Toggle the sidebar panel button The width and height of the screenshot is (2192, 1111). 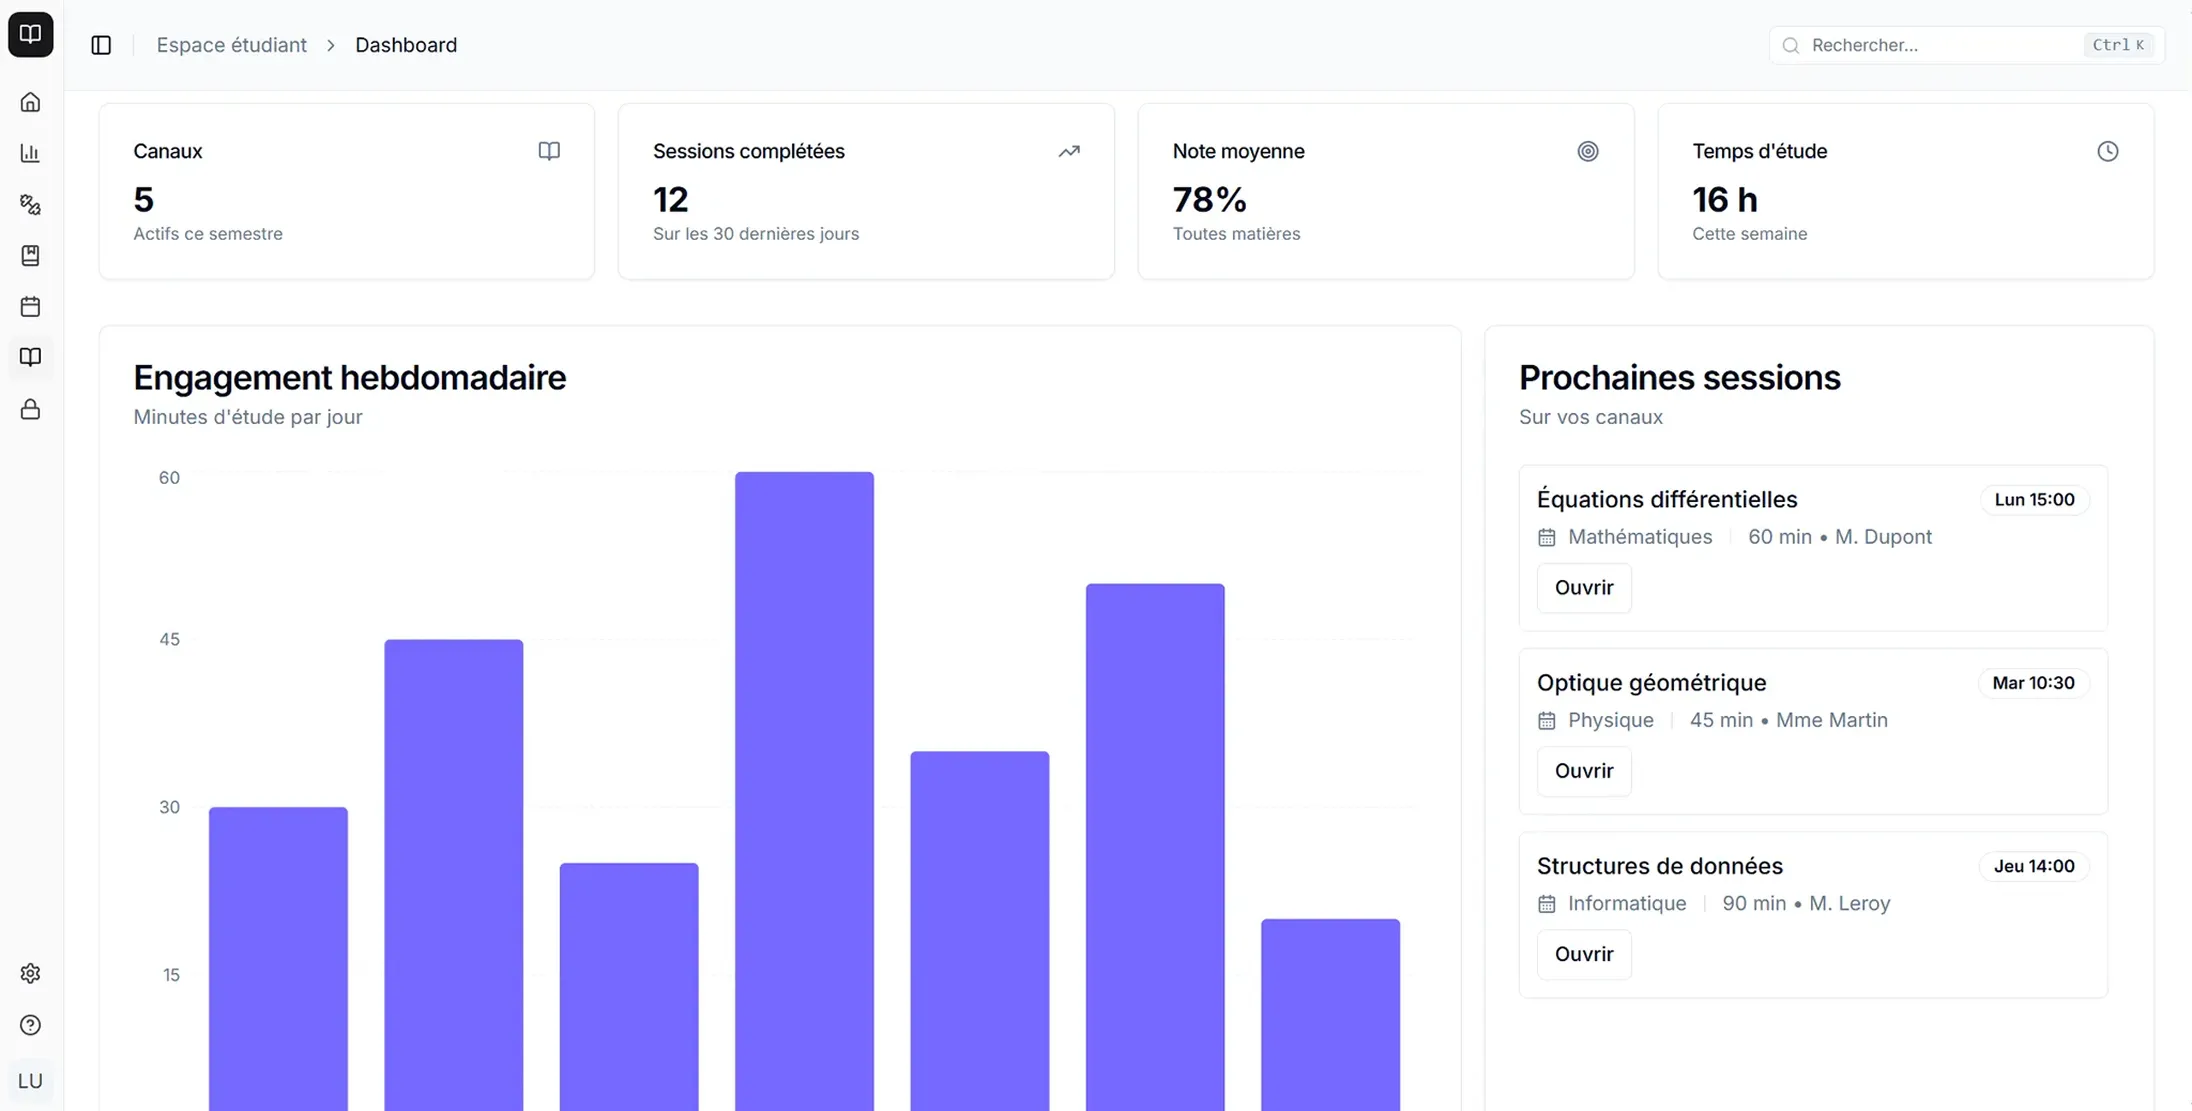pos(101,45)
